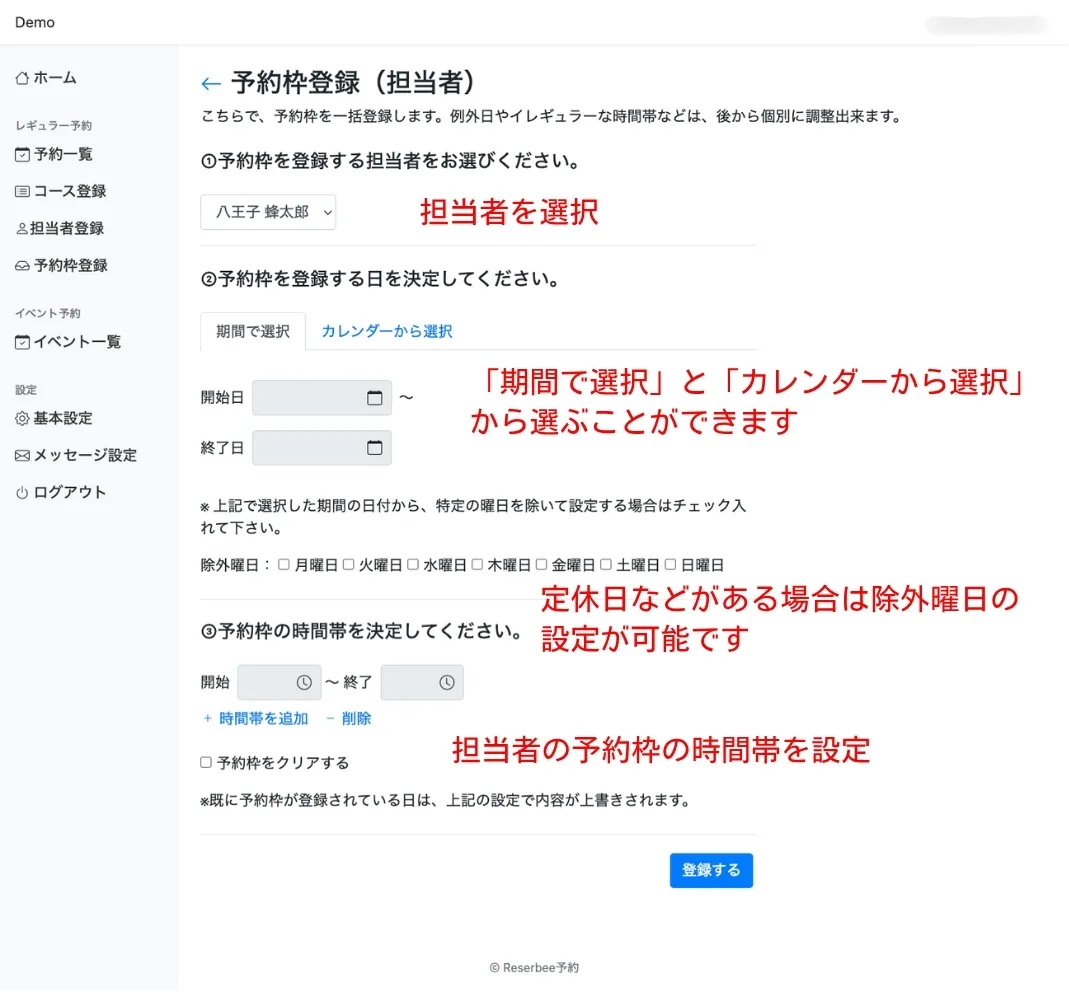Expand the 八王子 蜂太郎 staff dropdown
This screenshot has height=992, width=1069.
point(268,212)
